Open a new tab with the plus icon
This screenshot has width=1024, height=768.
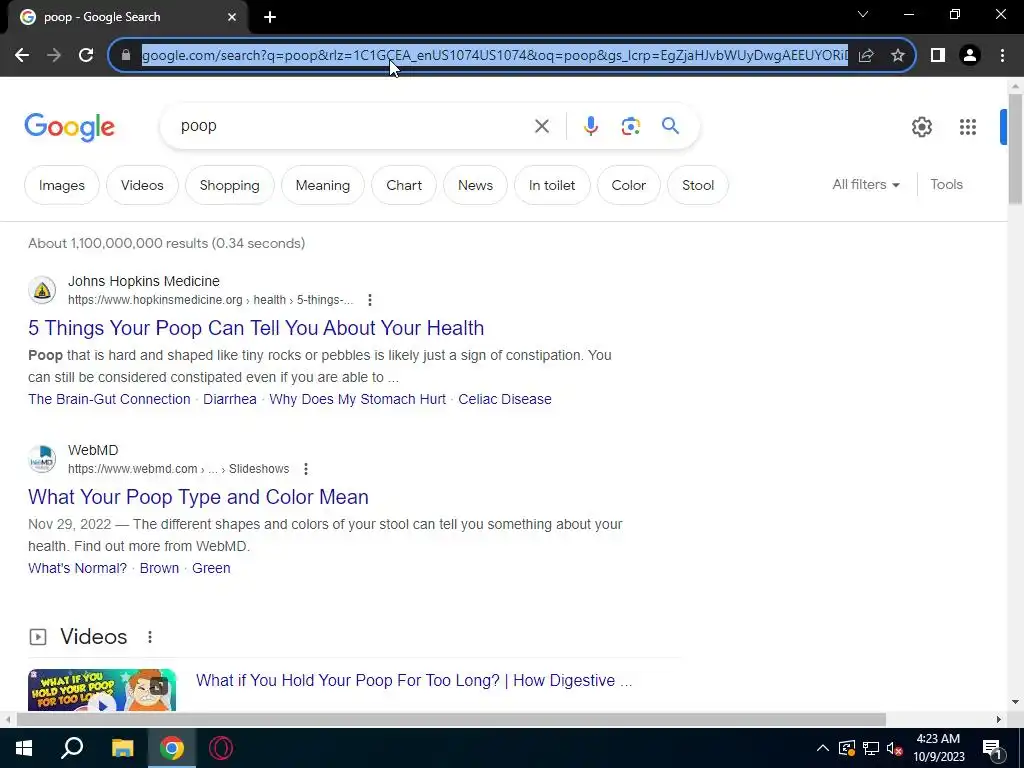(270, 17)
